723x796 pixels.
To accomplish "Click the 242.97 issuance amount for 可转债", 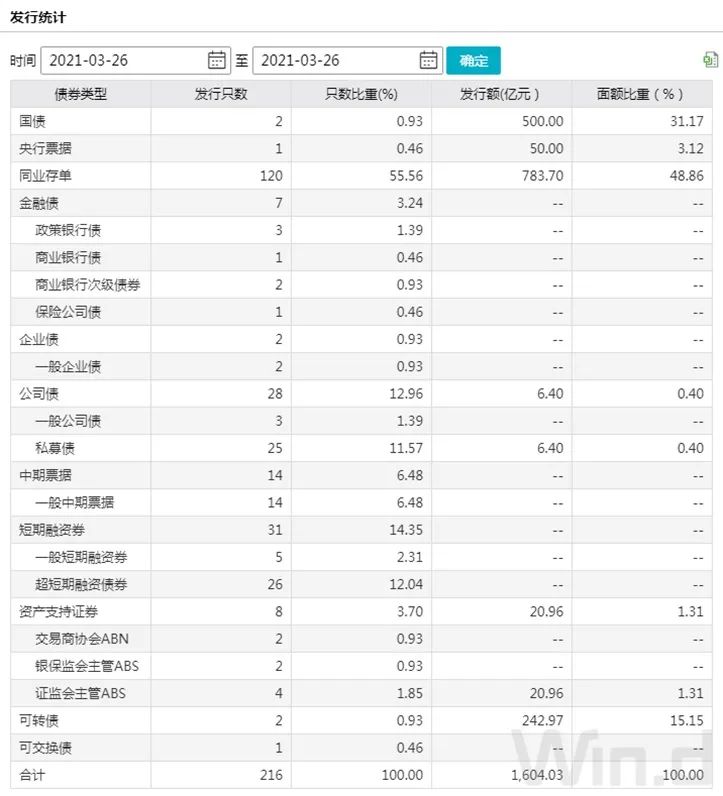I will (x=543, y=720).
